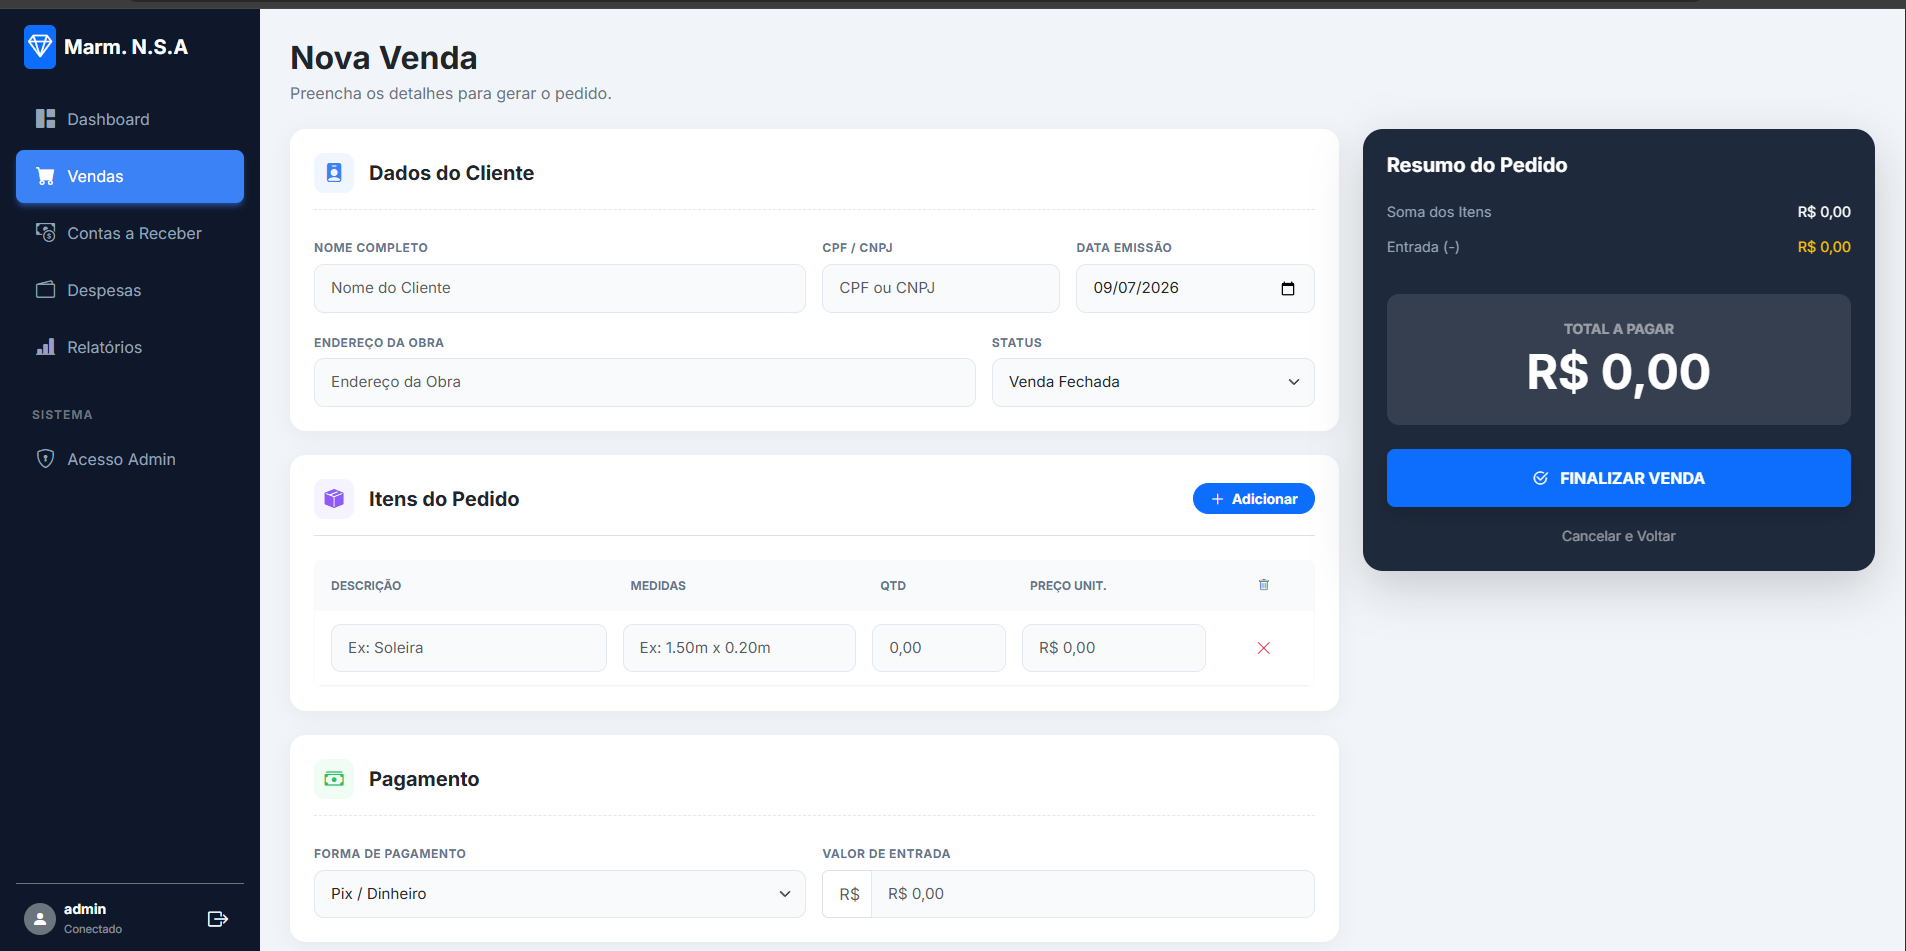Remove the item row with red X
The height and width of the screenshot is (951, 1906).
(x=1263, y=648)
